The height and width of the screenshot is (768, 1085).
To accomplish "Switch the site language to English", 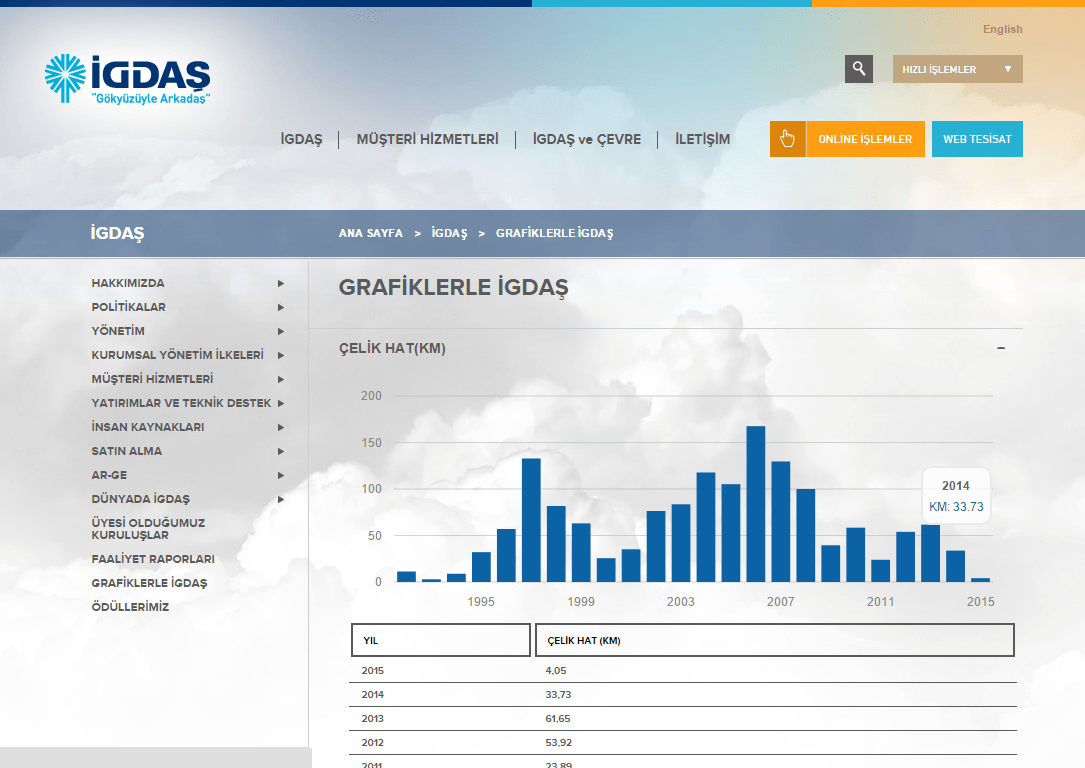I will pos(1003,29).
